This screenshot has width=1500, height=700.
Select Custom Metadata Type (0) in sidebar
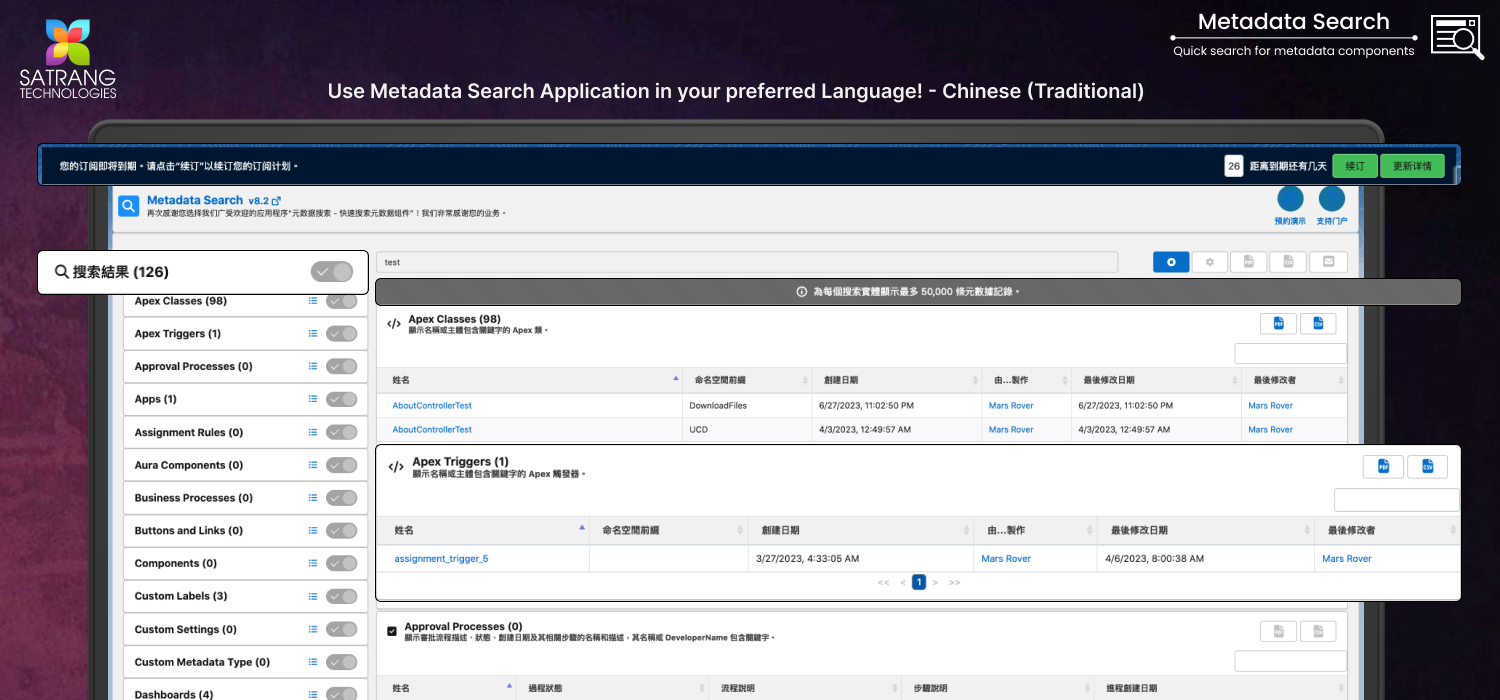(x=202, y=662)
